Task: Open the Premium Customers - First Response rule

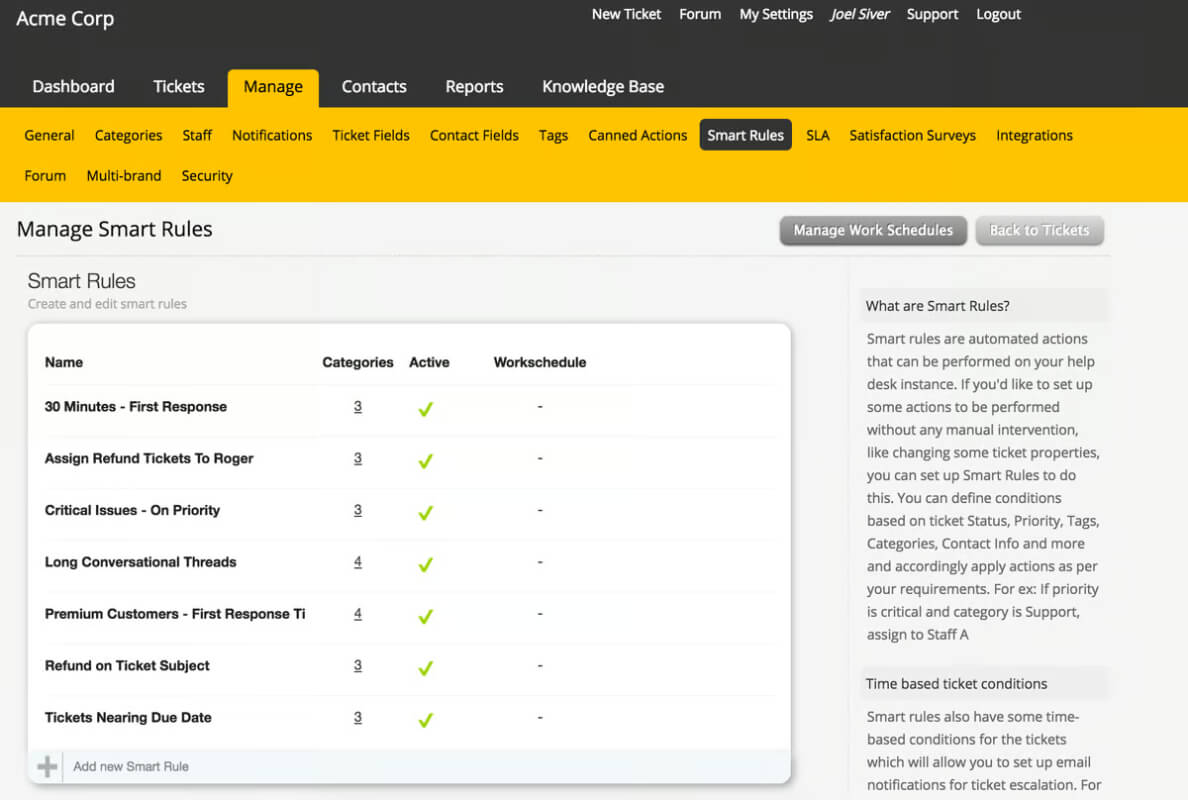Action: click(175, 614)
